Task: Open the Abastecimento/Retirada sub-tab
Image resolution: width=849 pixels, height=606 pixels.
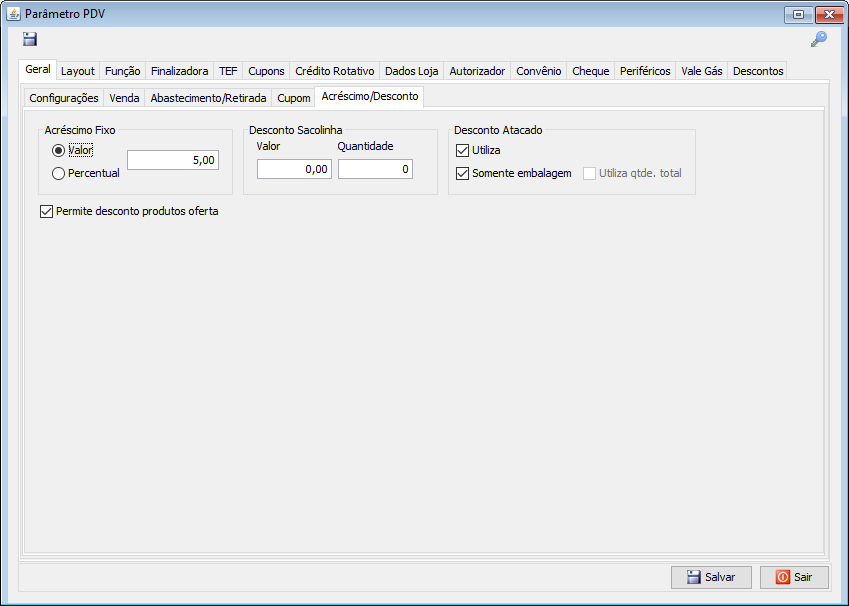Action: (208, 98)
